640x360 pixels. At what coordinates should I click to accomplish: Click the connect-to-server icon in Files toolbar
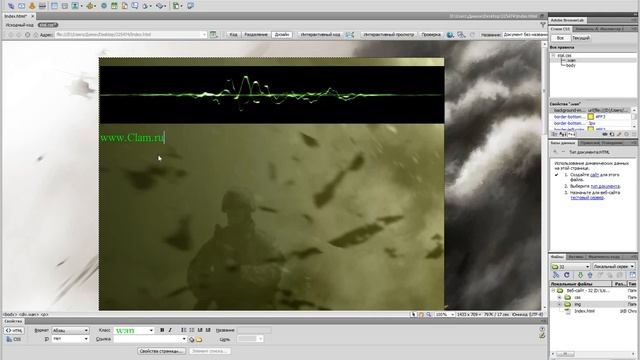click(556, 276)
